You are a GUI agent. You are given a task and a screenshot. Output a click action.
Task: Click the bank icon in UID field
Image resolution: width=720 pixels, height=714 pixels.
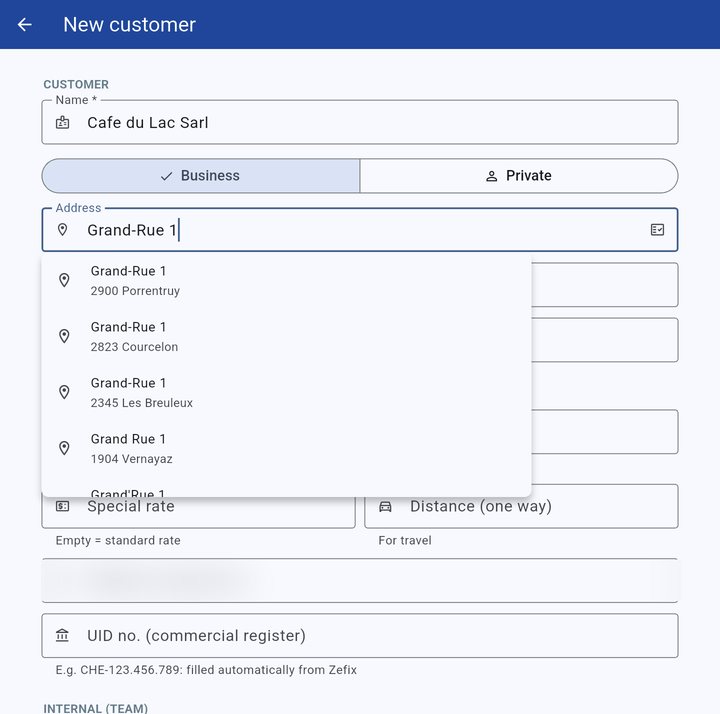pyautogui.click(x=62, y=635)
